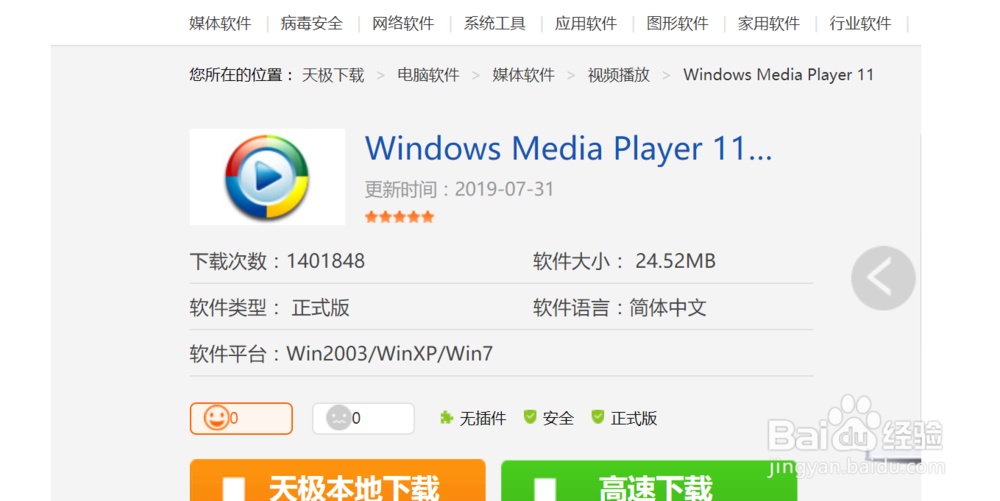
Task: Open the 应用软件 category
Action: (x=586, y=24)
